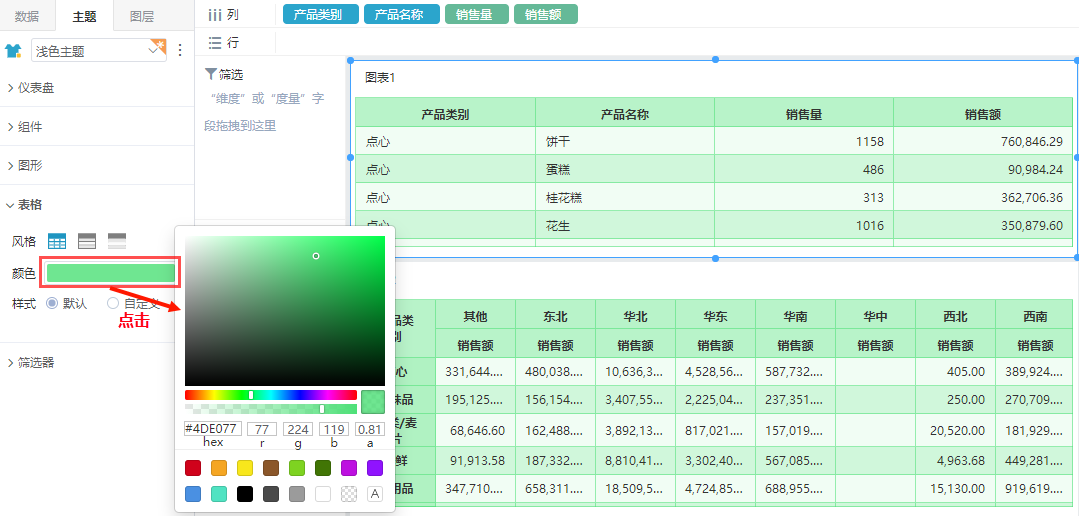Click the 华中 column header
The height and width of the screenshot is (516, 1079).
tap(875, 316)
